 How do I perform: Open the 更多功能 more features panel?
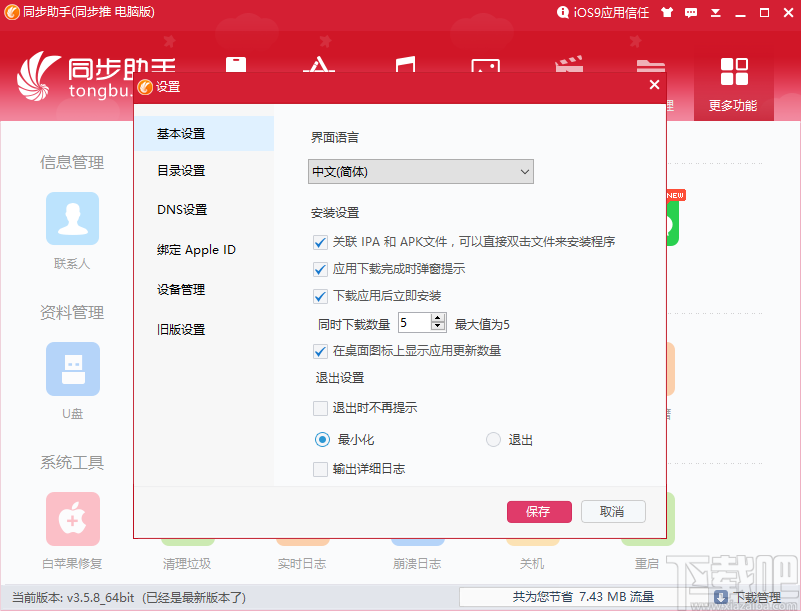(734, 85)
